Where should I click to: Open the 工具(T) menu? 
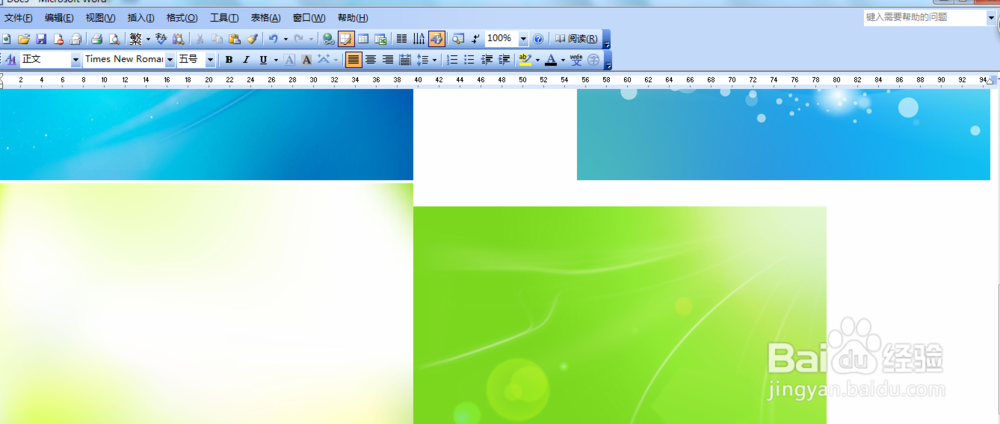coord(224,18)
